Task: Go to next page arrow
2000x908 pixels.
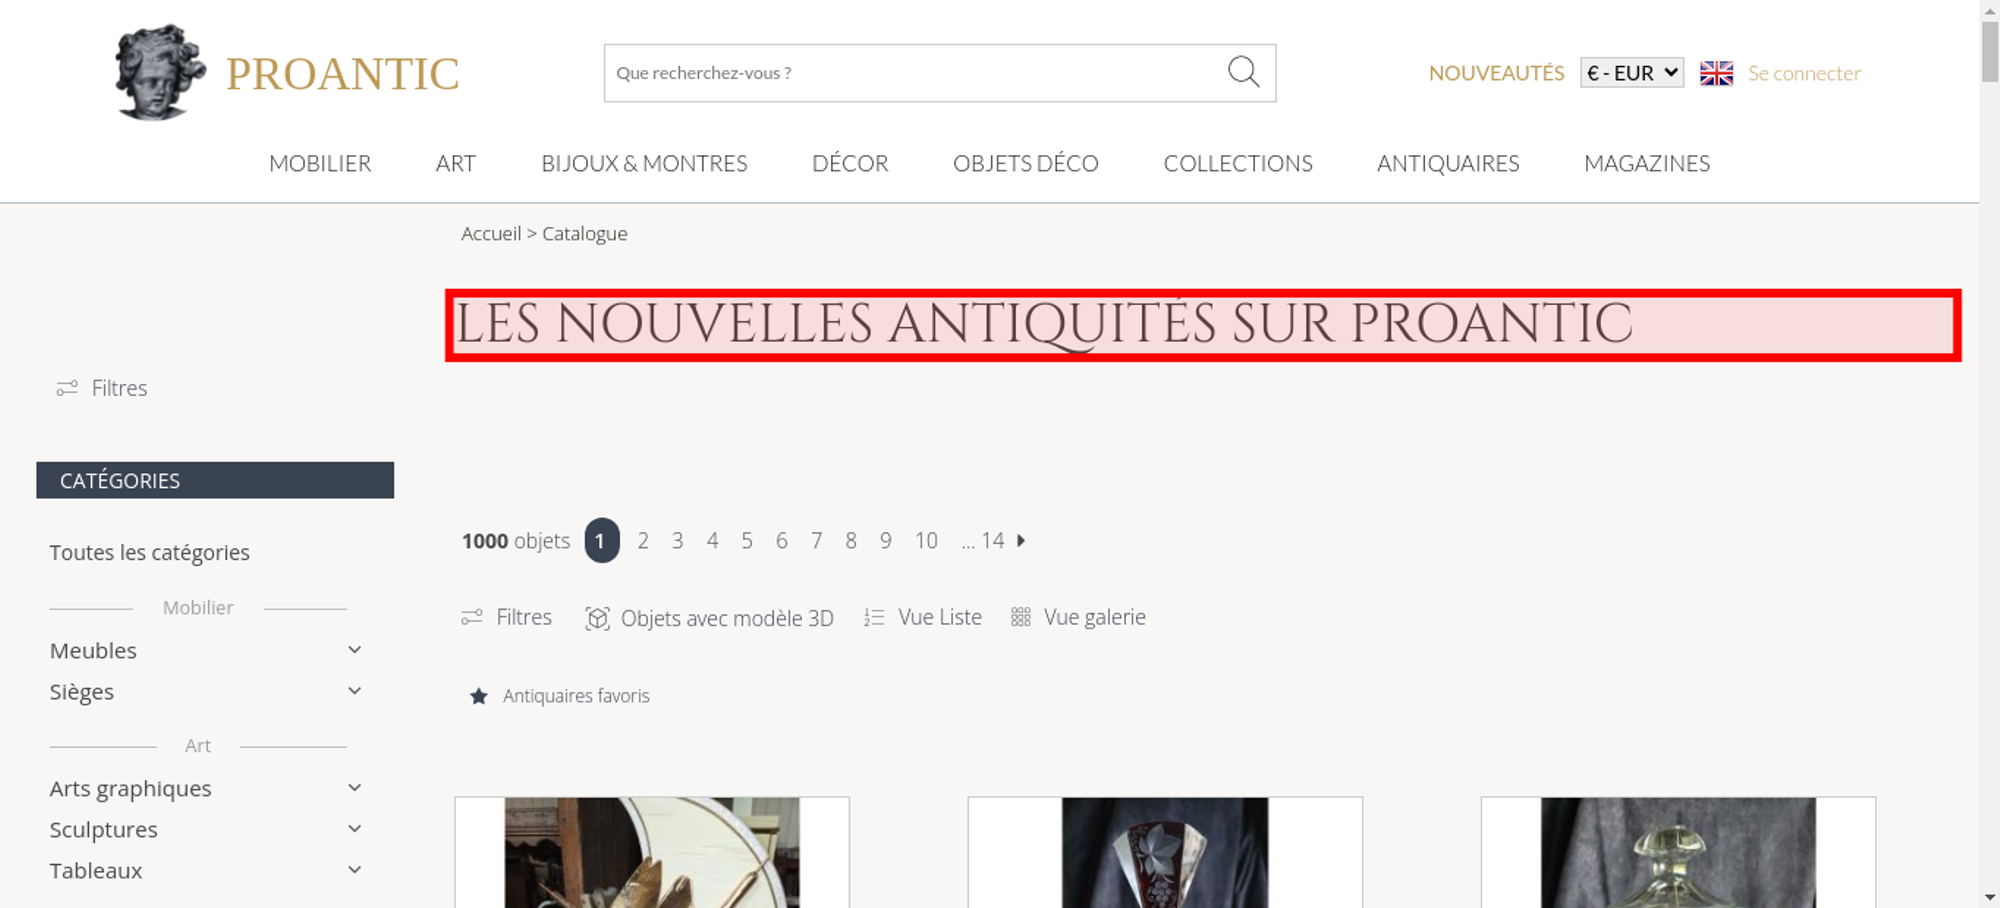Action: click(1021, 540)
